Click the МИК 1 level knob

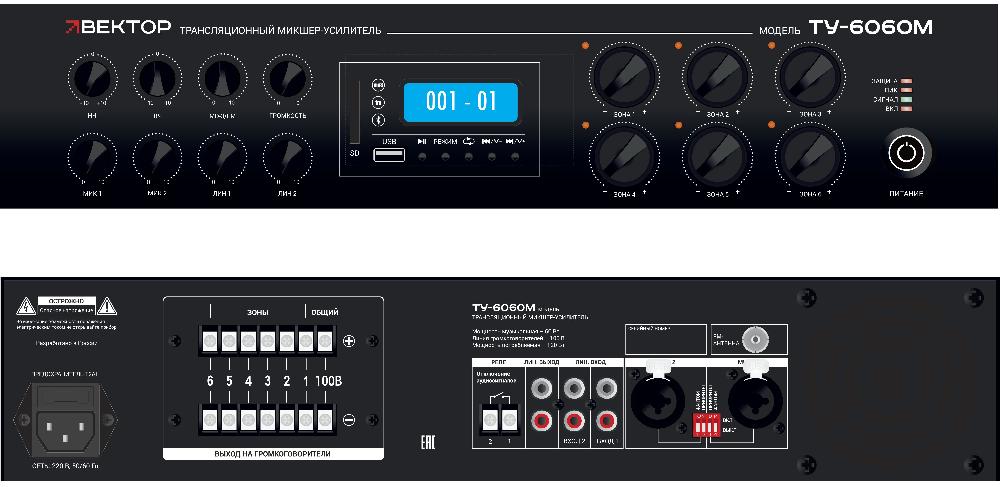(x=92, y=157)
